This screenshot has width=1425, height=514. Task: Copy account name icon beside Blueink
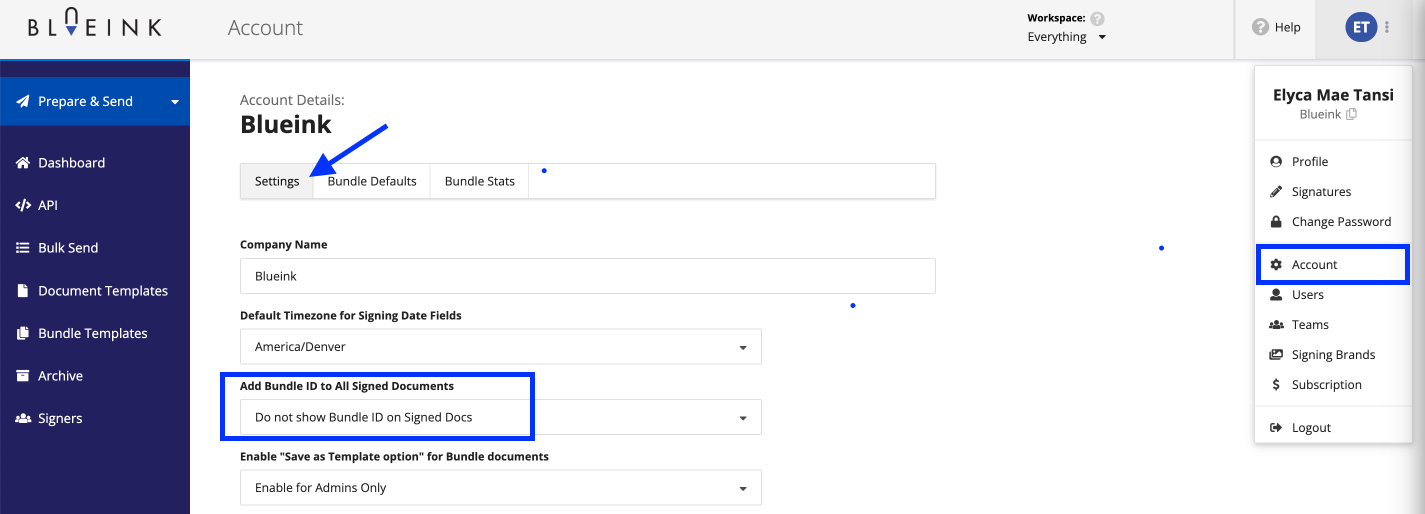pos(1351,114)
